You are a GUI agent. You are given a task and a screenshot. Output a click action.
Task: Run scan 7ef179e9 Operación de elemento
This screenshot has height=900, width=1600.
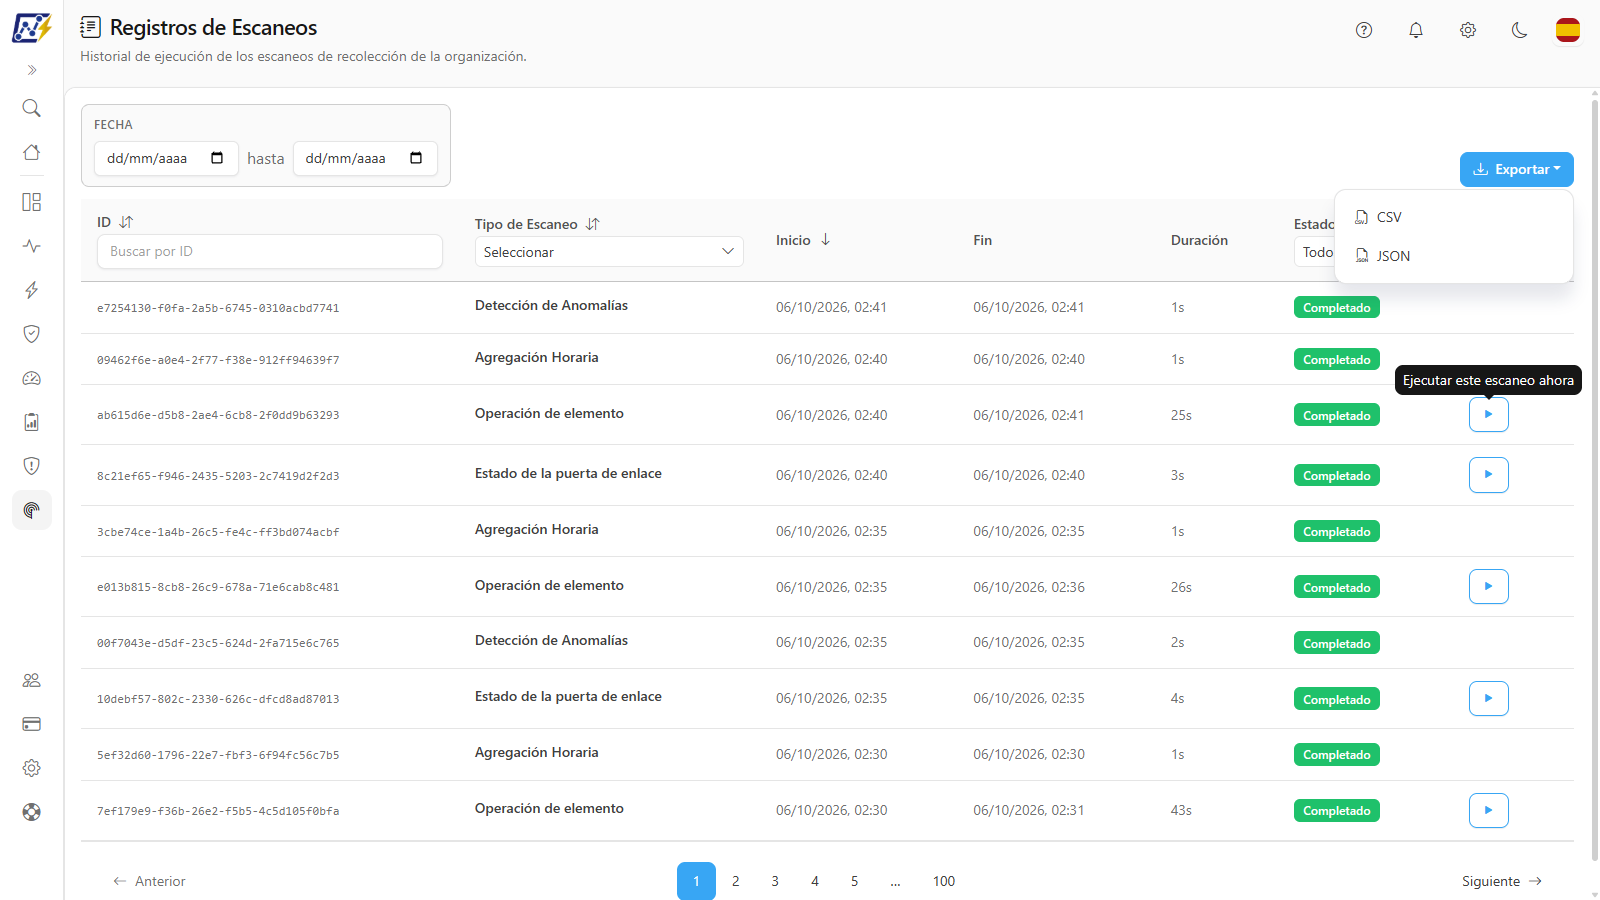[1489, 810]
